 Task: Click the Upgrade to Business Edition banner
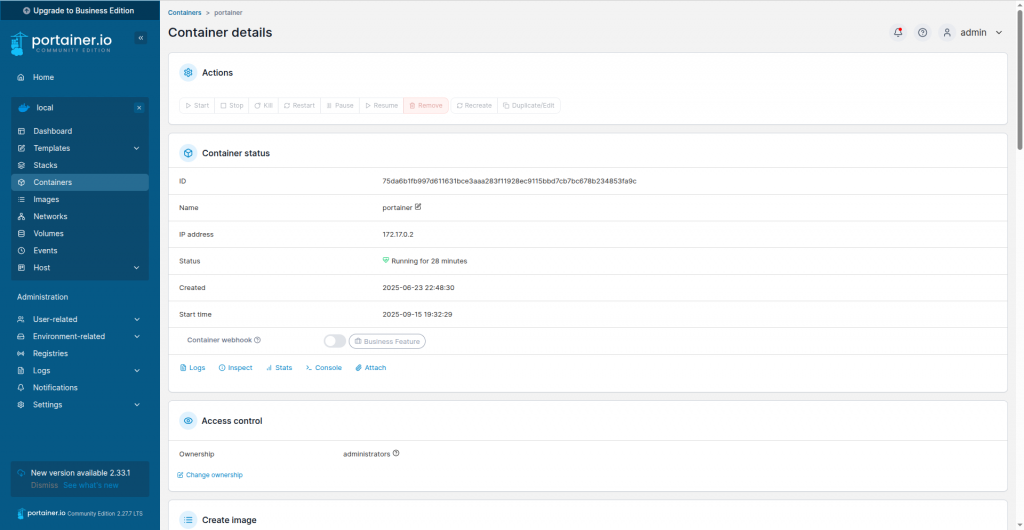pyautogui.click(x=79, y=10)
